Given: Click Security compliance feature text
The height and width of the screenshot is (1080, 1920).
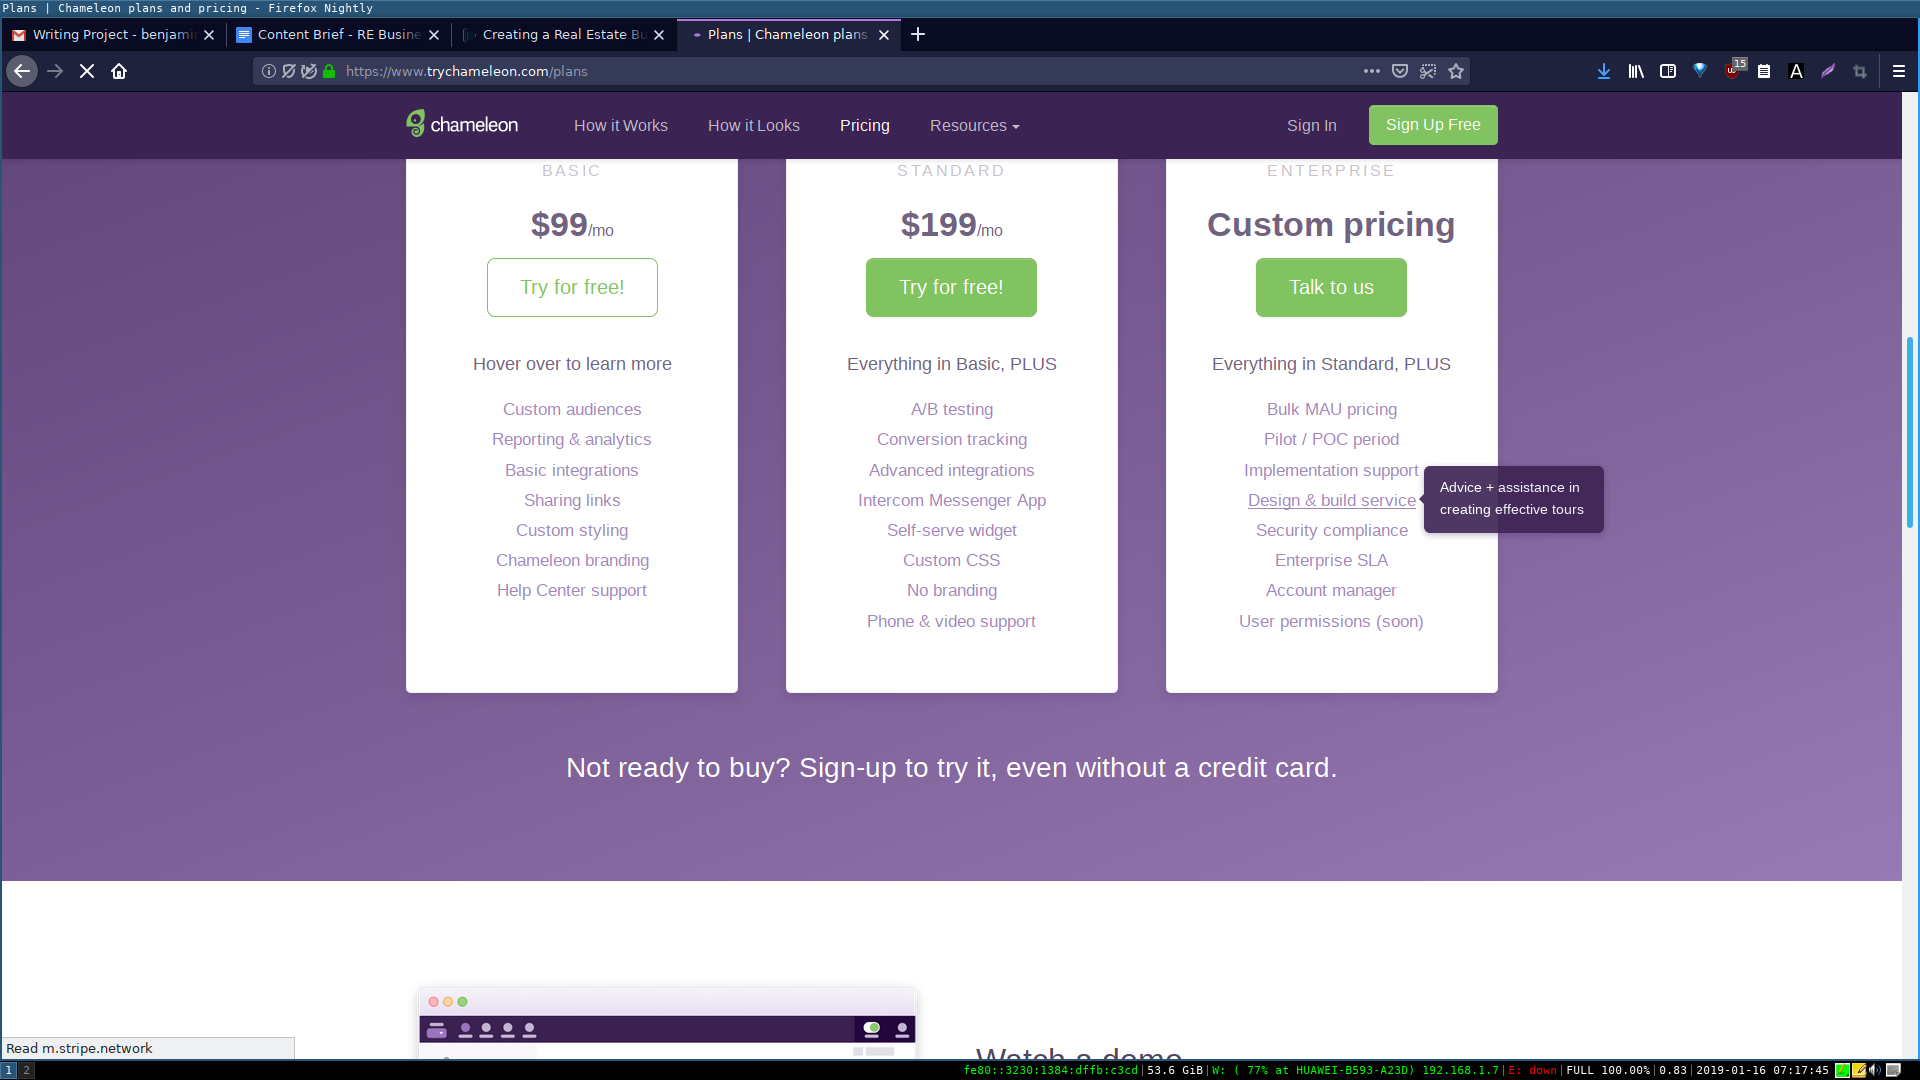Looking at the screenshot, I should tap(1331, 530).
